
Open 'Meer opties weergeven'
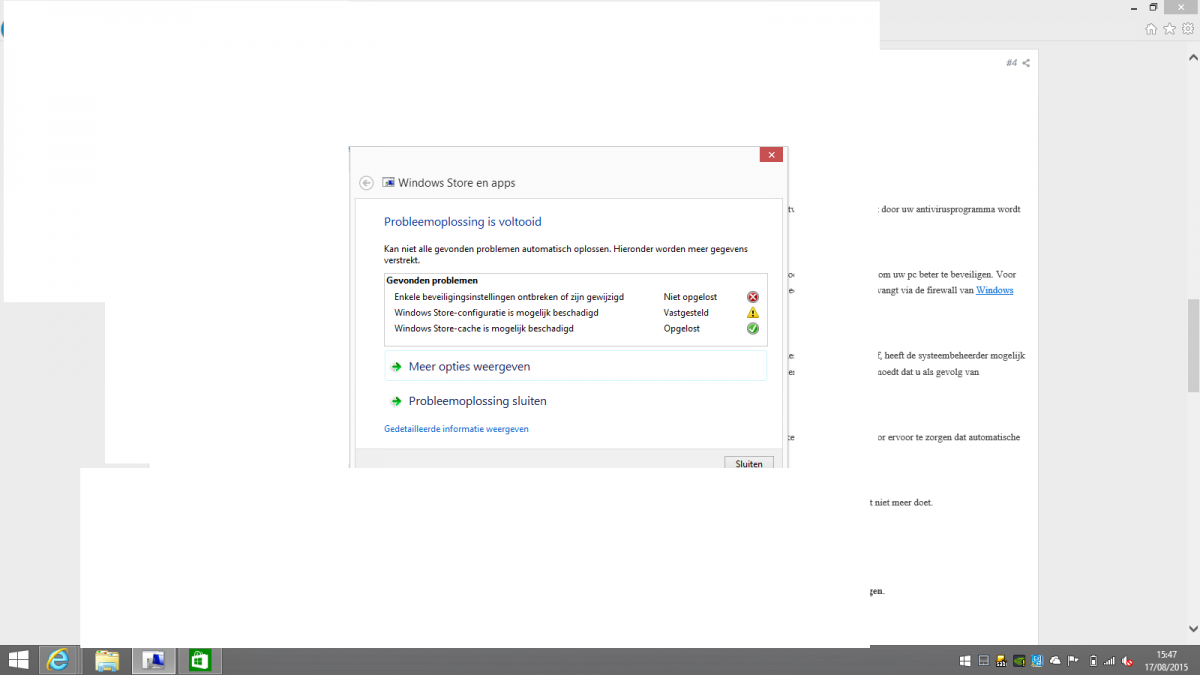pos(575,366)
